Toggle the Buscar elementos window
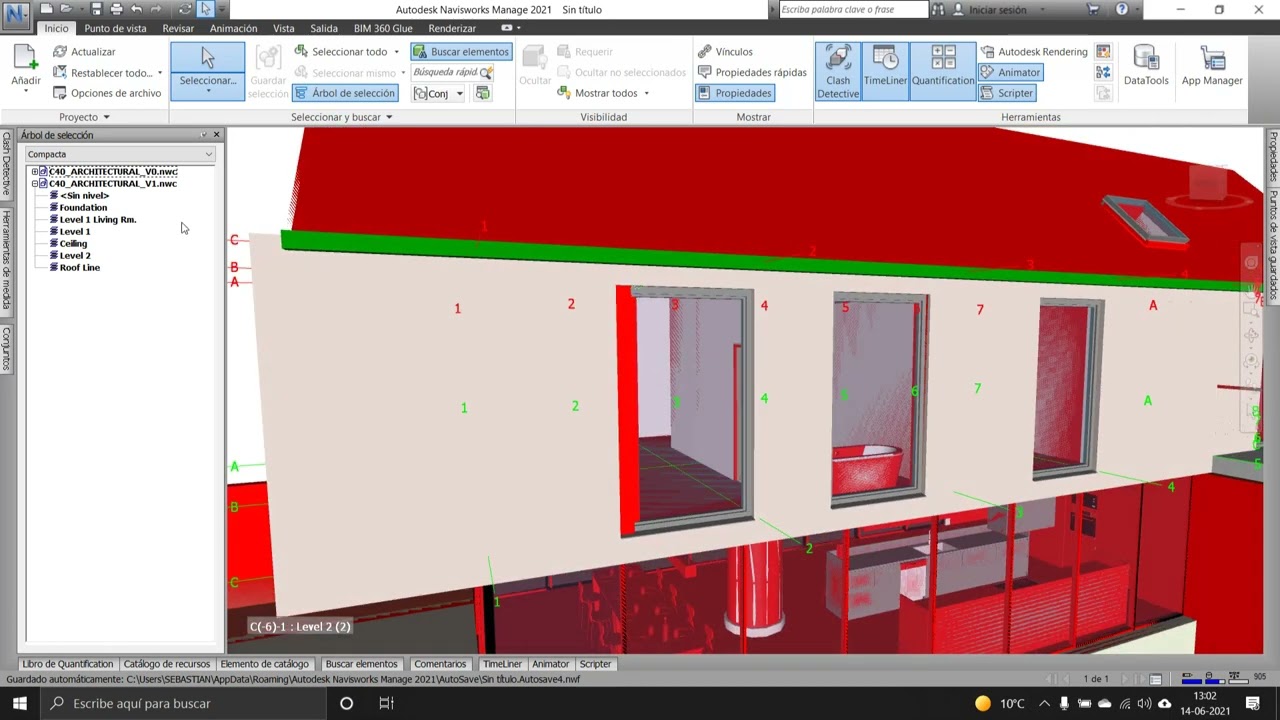 click(461, 51)
